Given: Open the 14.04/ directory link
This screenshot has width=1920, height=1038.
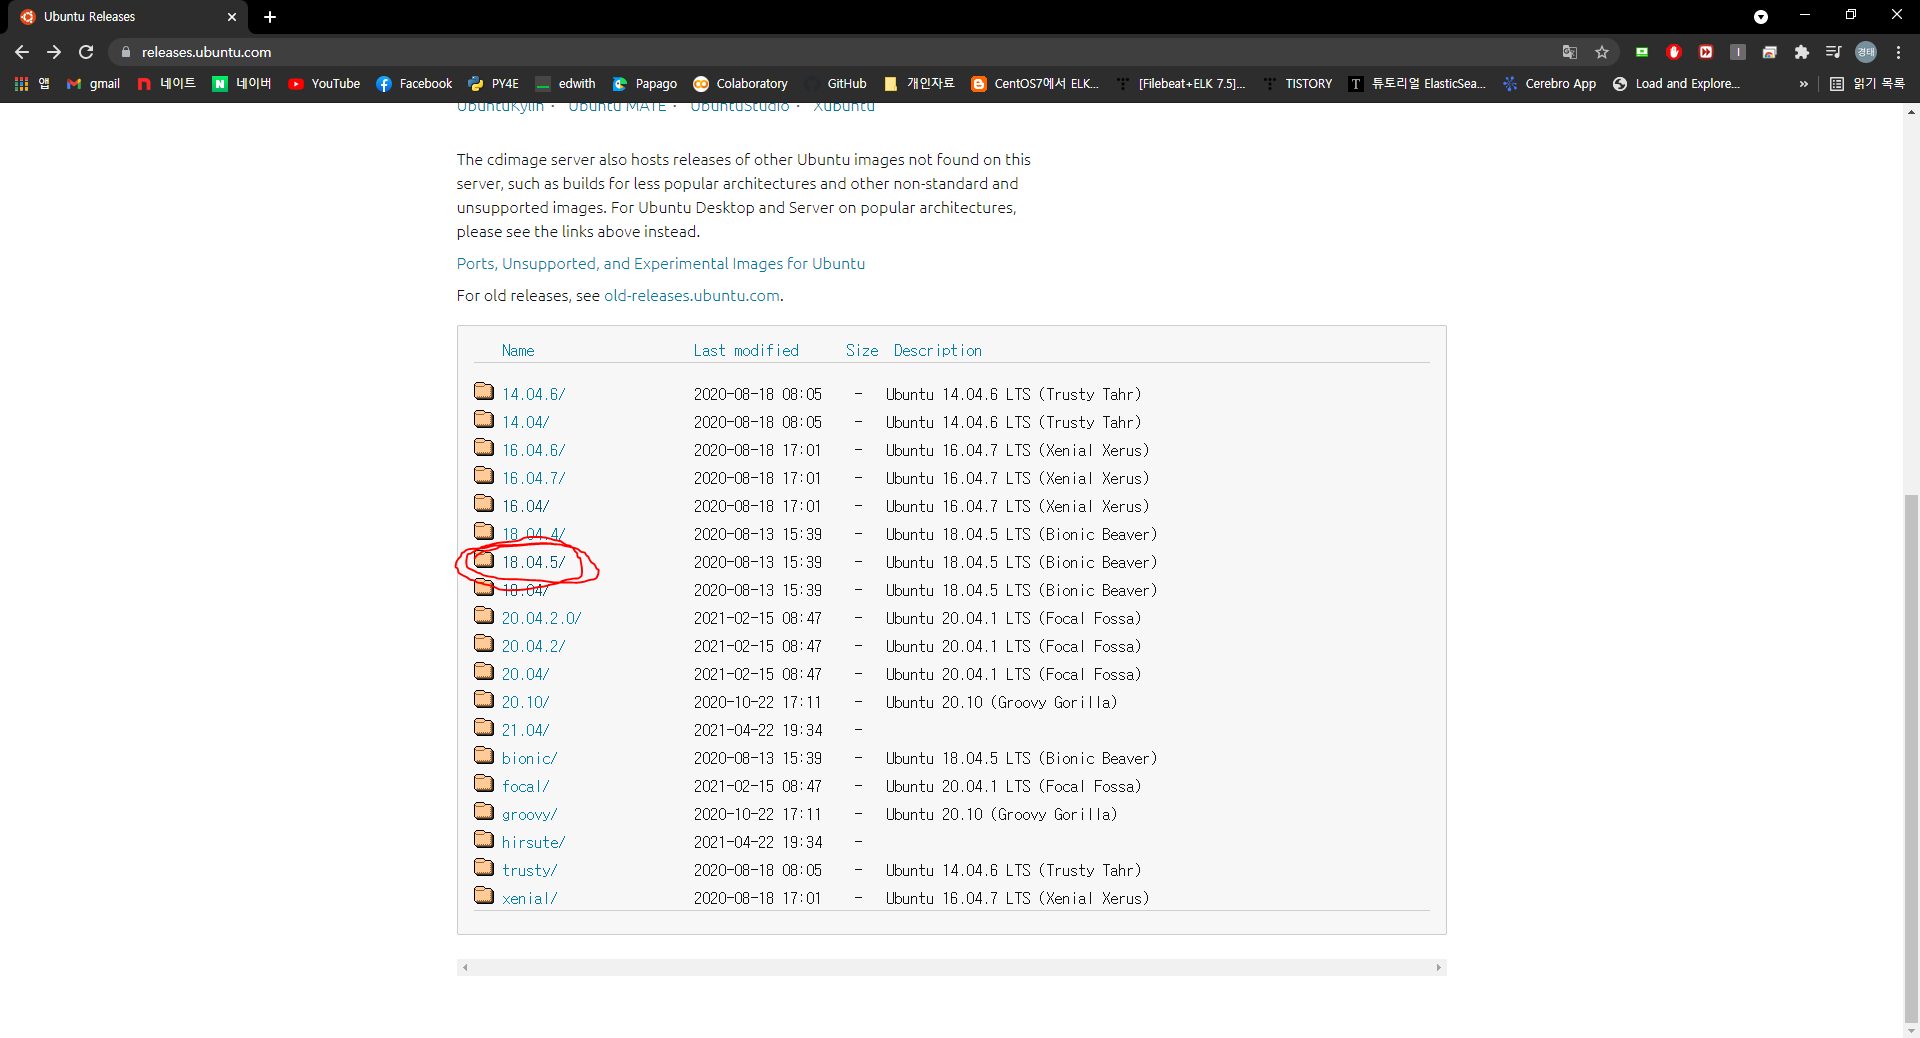Looking at the screenshot, I should tap(525, 423).
